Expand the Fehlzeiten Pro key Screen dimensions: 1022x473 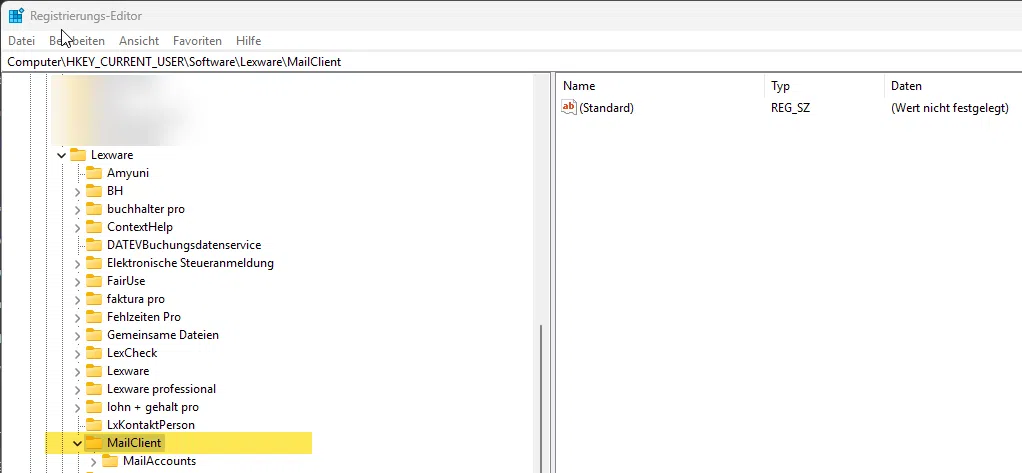coord(78,318)
